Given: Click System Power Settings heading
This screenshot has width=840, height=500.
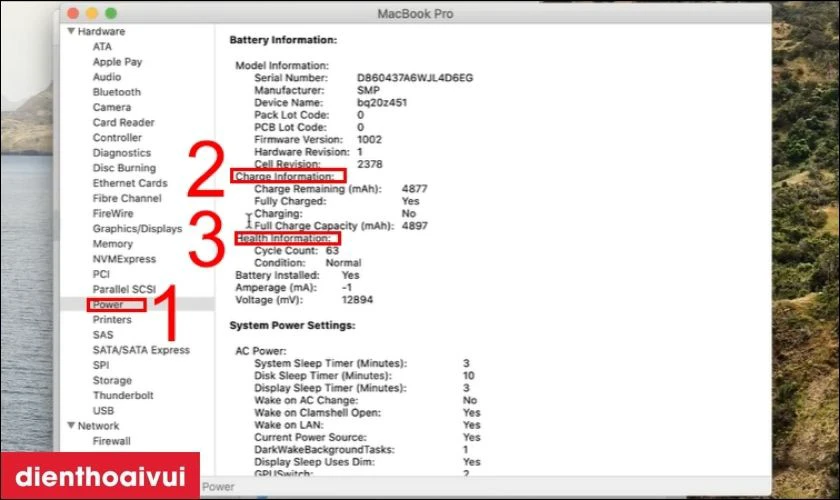Looking at the screenshot, I should click(292, 325).
